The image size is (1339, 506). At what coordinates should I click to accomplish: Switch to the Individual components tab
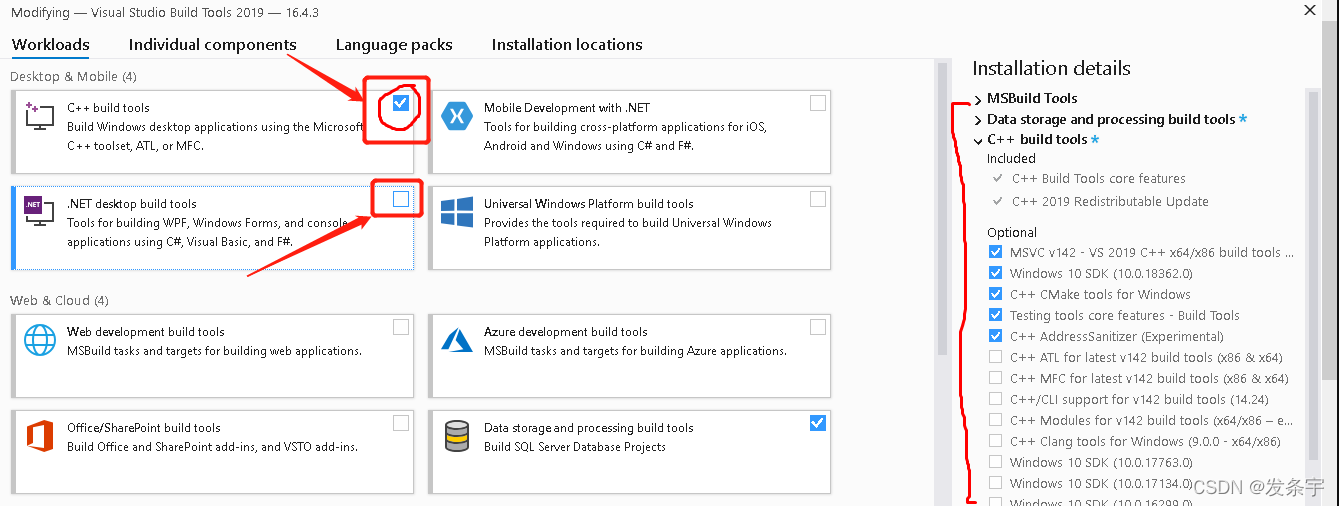coord(212,45)
